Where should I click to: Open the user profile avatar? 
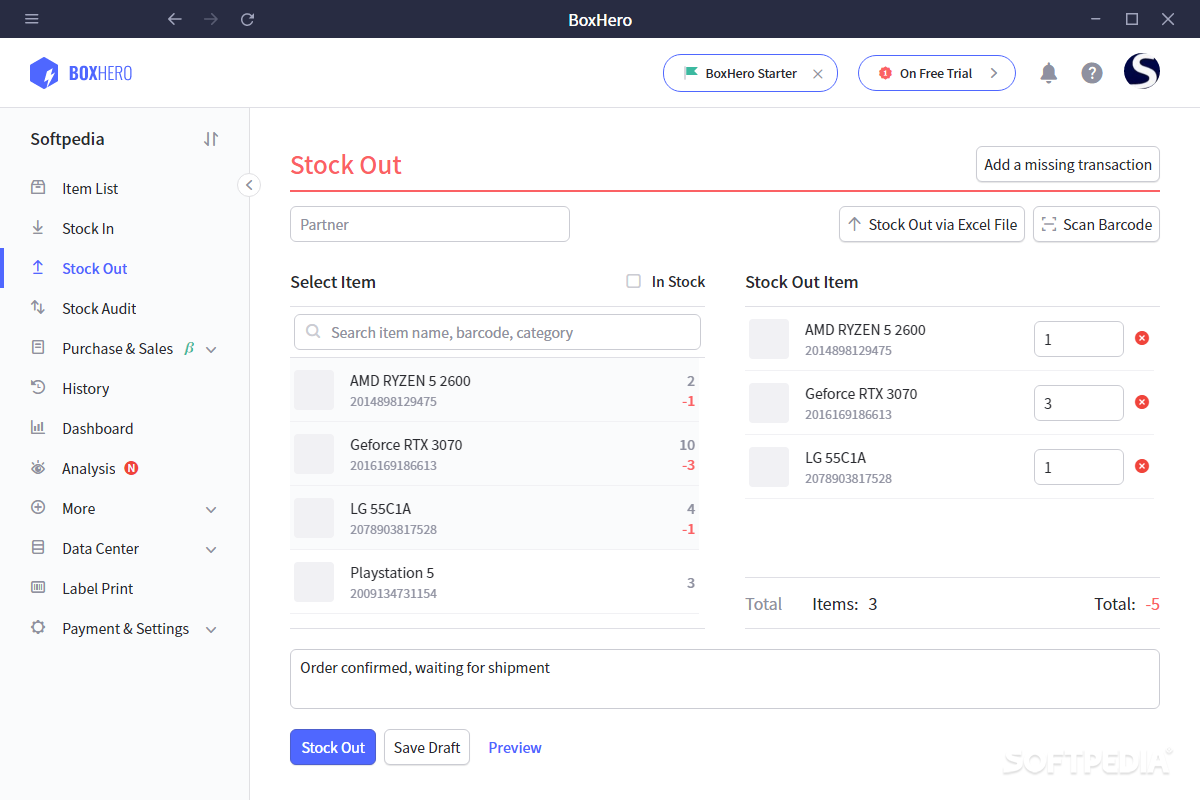click(1142, 71)
